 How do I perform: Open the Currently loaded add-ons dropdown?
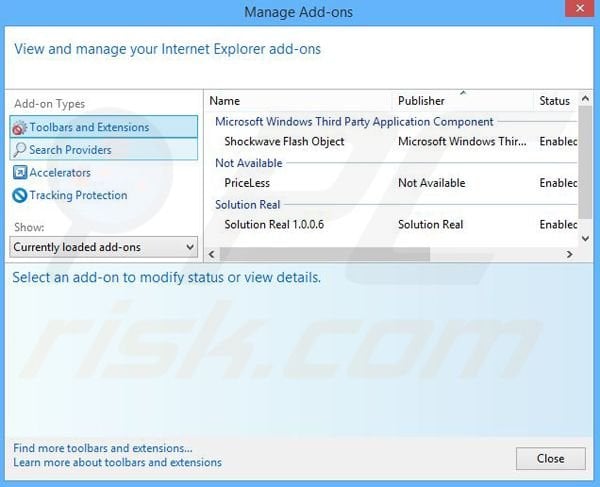coord(104,247)
